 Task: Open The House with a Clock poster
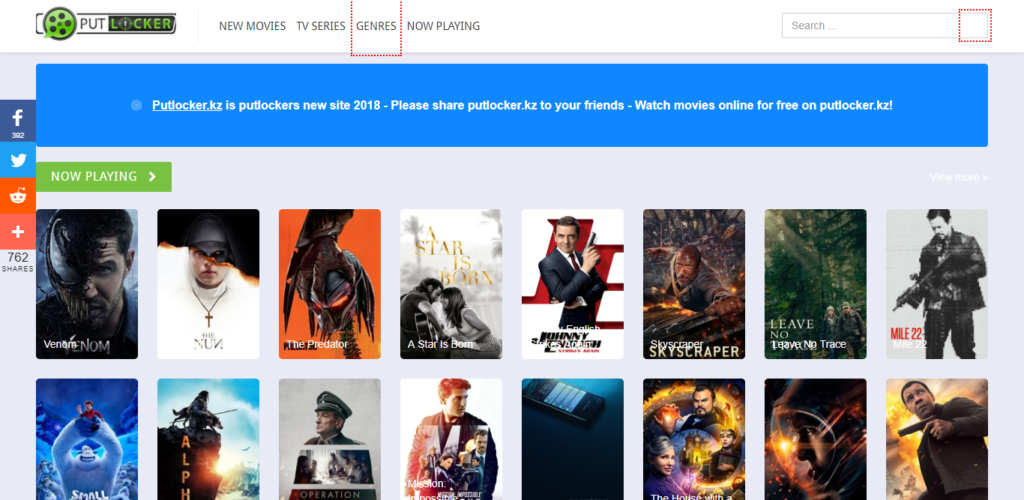click(694, 439)
